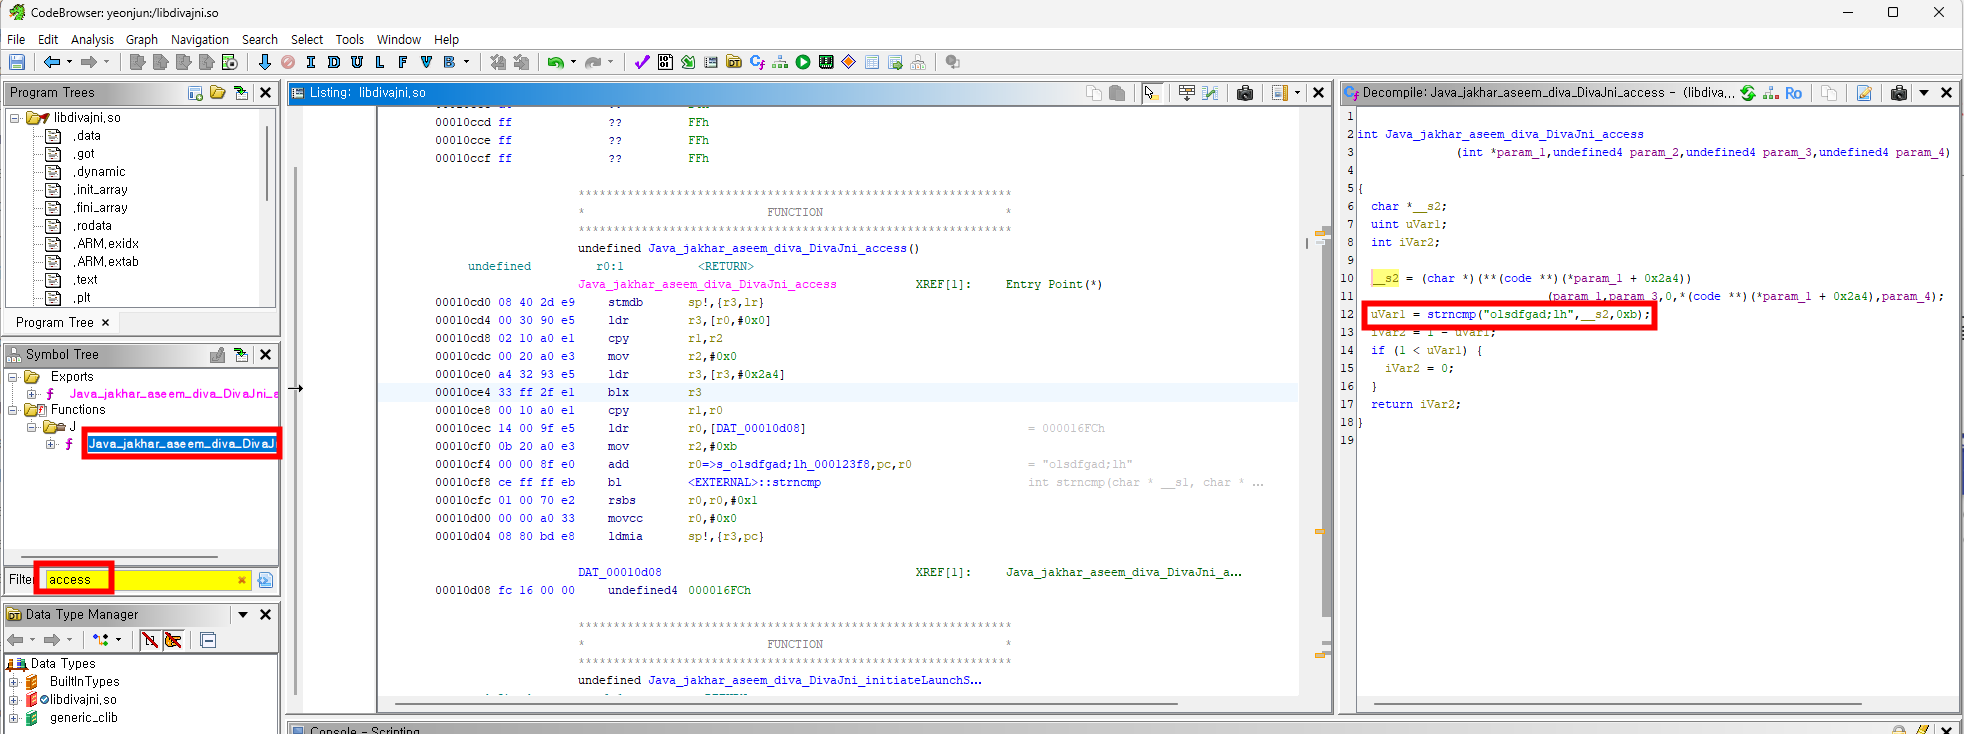This screenshot has height=734, width=1964.
Task: Open the bookmark 'B' type dropdown arrow
Action: 466,62
